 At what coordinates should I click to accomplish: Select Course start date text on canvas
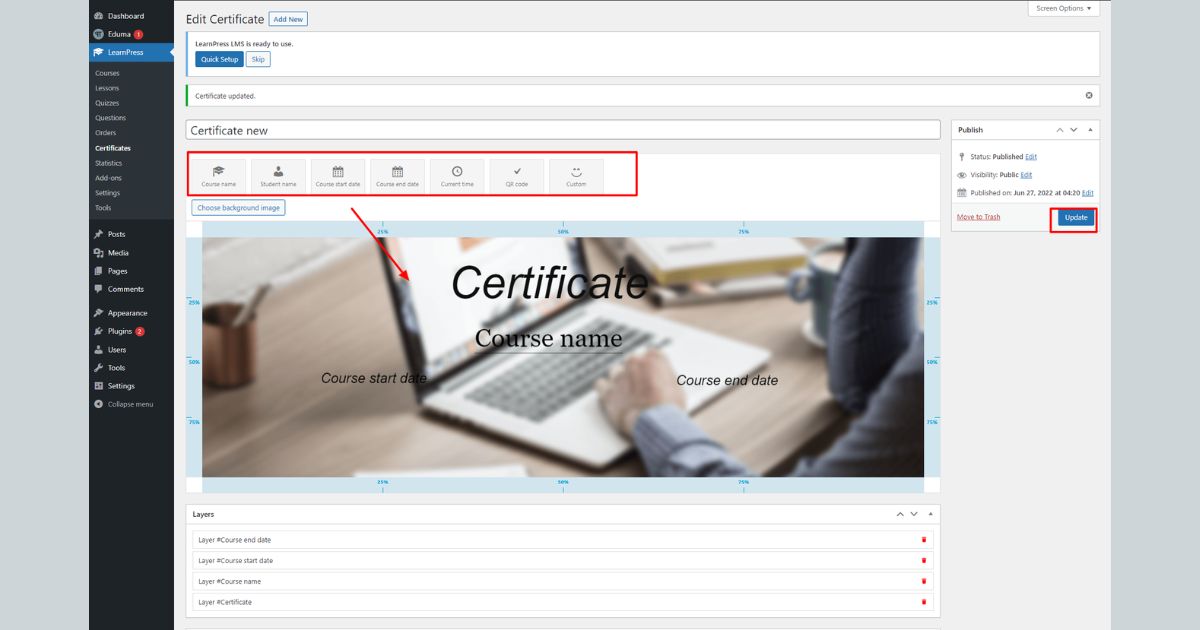(x=374, y=378)
